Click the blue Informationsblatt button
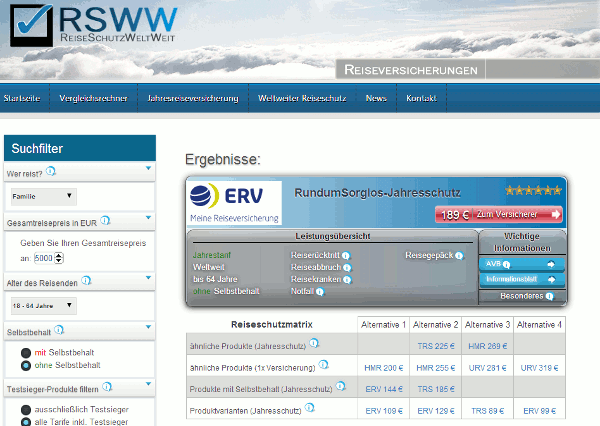Screen dimensions: 600x426 [507, 279]
